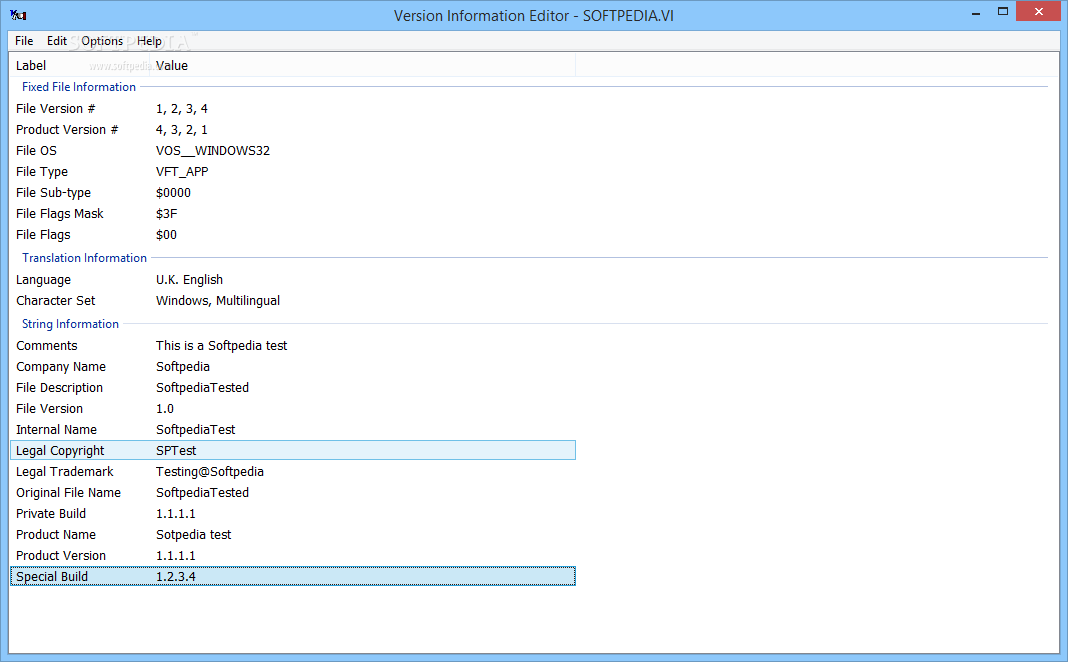Viewport: 1068px width, 662px height.
Task: Click the Value column header
Action: (364, 65)
